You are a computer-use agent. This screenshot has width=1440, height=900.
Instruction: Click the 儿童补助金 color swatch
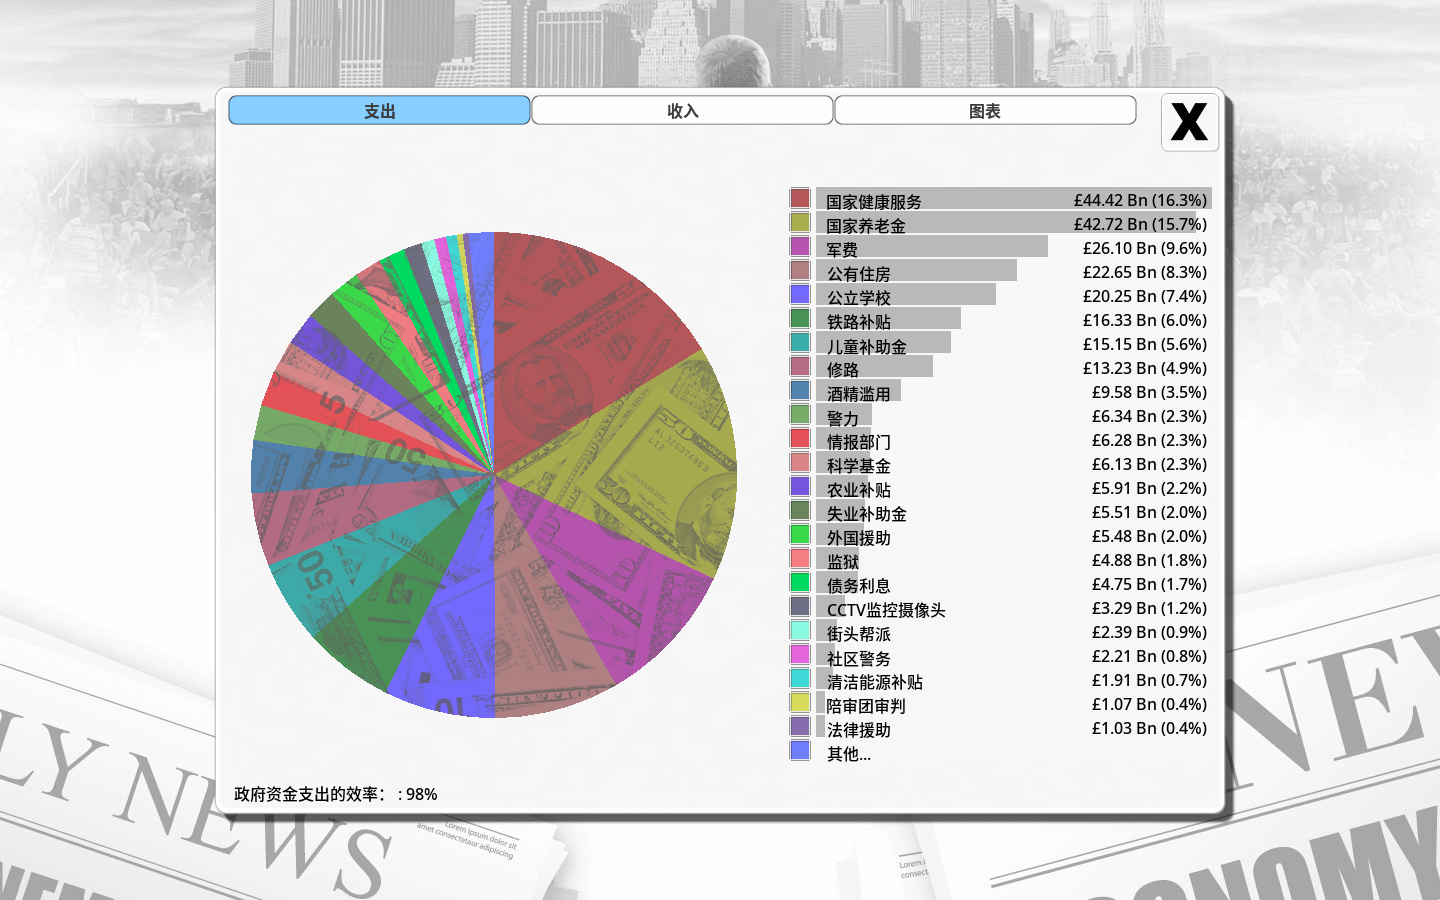point(800,342)
